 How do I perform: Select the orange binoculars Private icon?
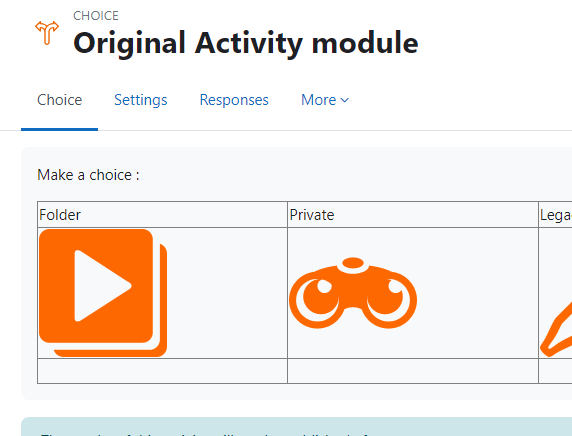[x=353, y=293]
